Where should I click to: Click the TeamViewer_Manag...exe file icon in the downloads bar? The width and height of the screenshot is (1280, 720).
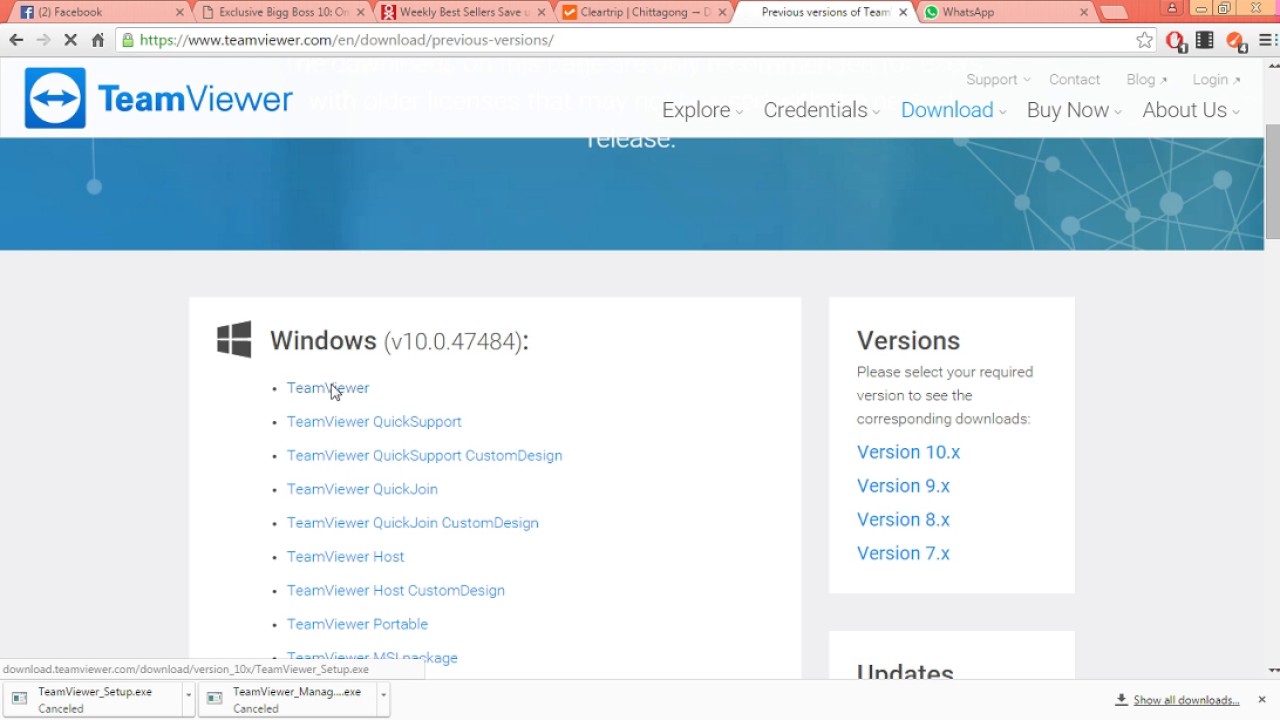click(214, 699)
